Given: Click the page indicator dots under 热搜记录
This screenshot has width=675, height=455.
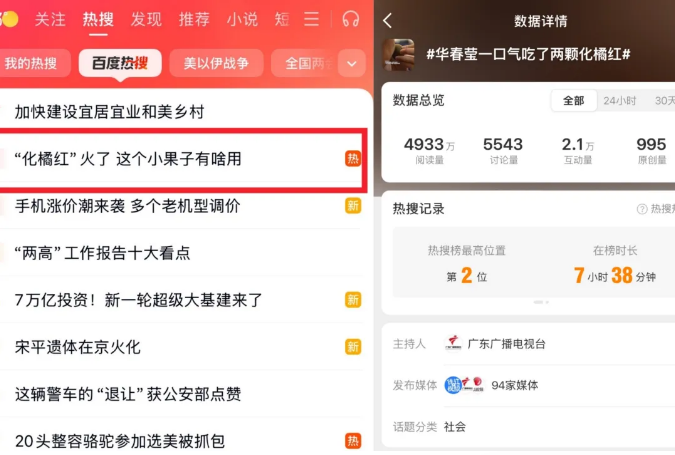Looking at the screenshot, I should [541, 302].
